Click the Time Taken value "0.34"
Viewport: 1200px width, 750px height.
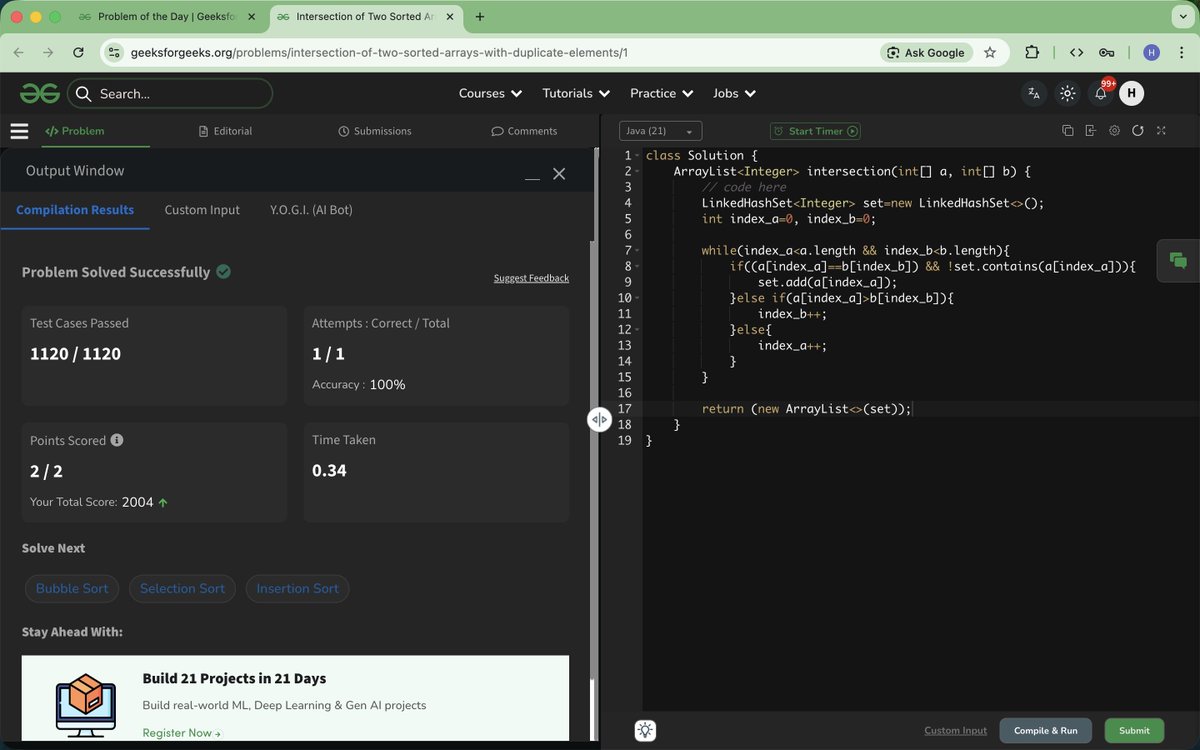click(x=329, y=470)
